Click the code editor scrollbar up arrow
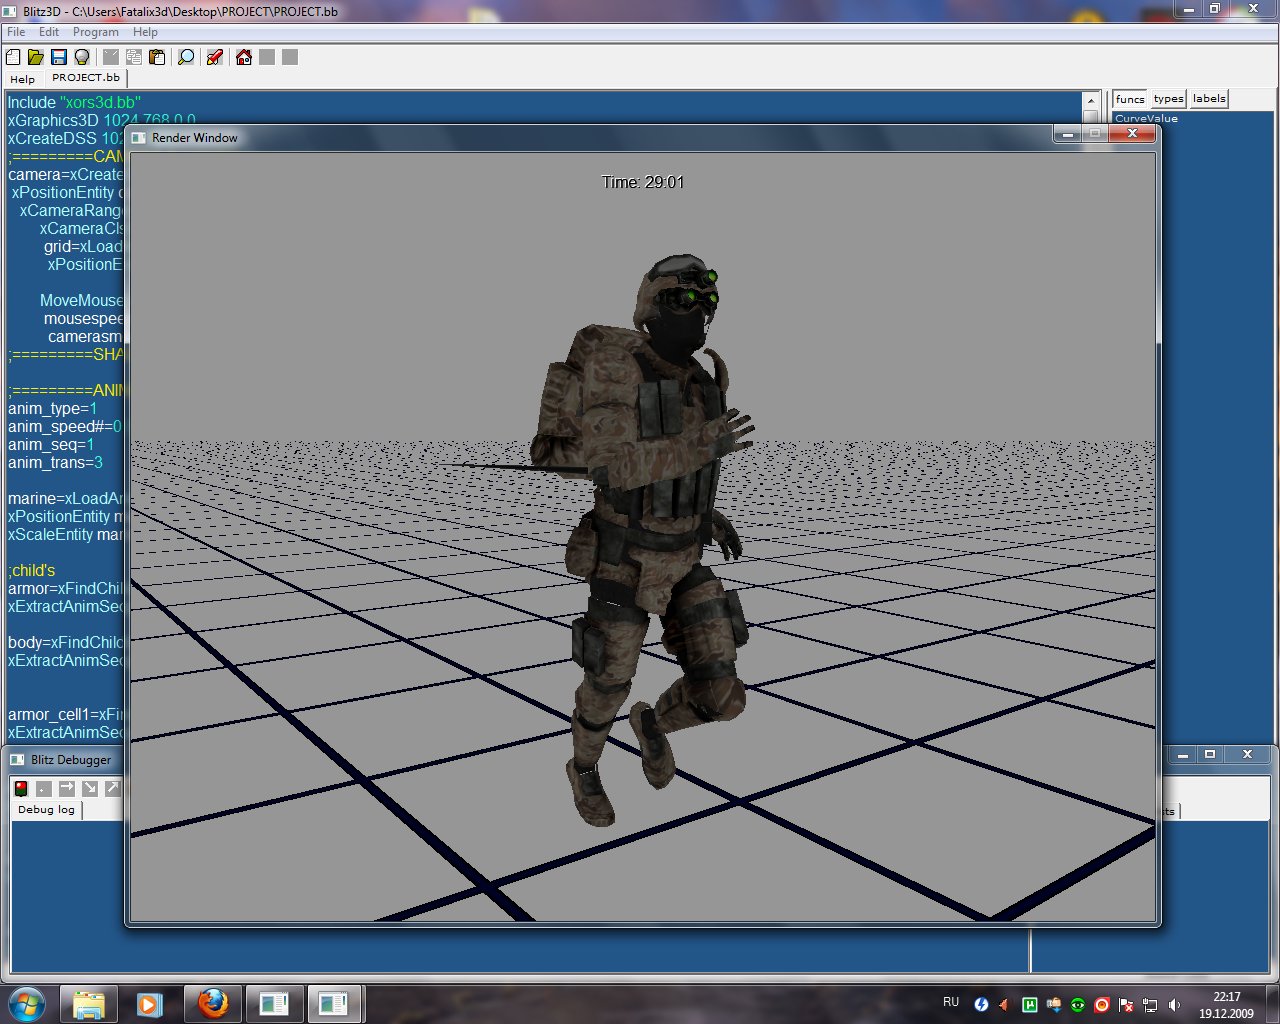1280x1024 pixels. coord(1091,101)
